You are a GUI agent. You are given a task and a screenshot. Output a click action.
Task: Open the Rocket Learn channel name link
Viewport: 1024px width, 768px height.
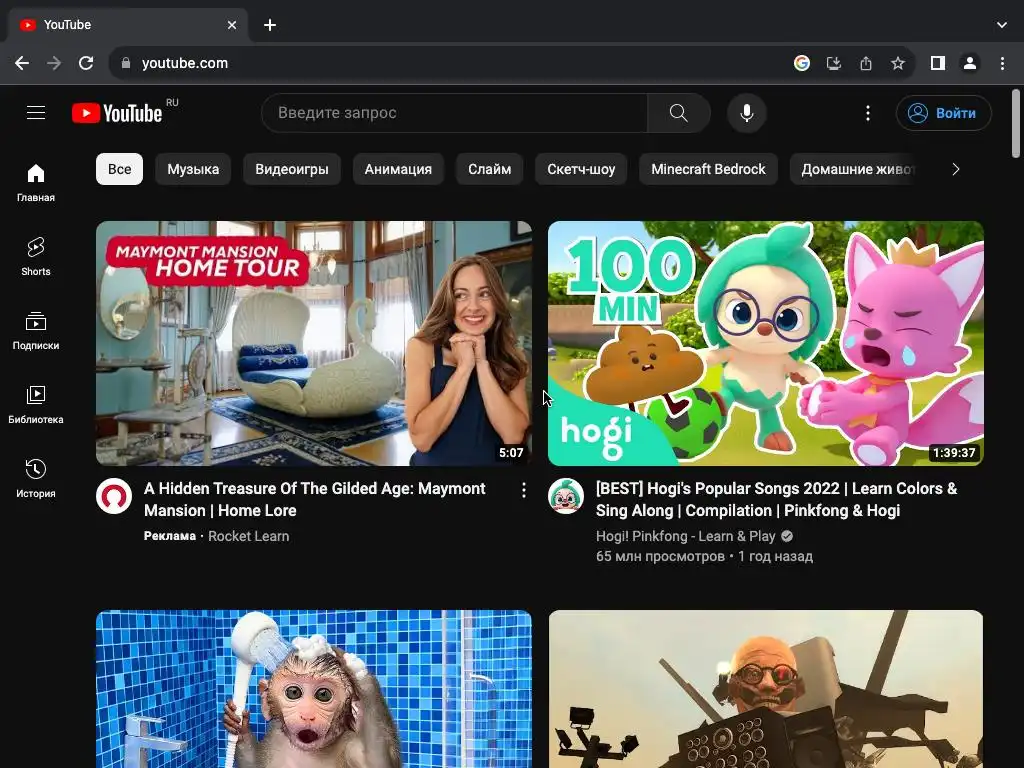click(248, 536)
